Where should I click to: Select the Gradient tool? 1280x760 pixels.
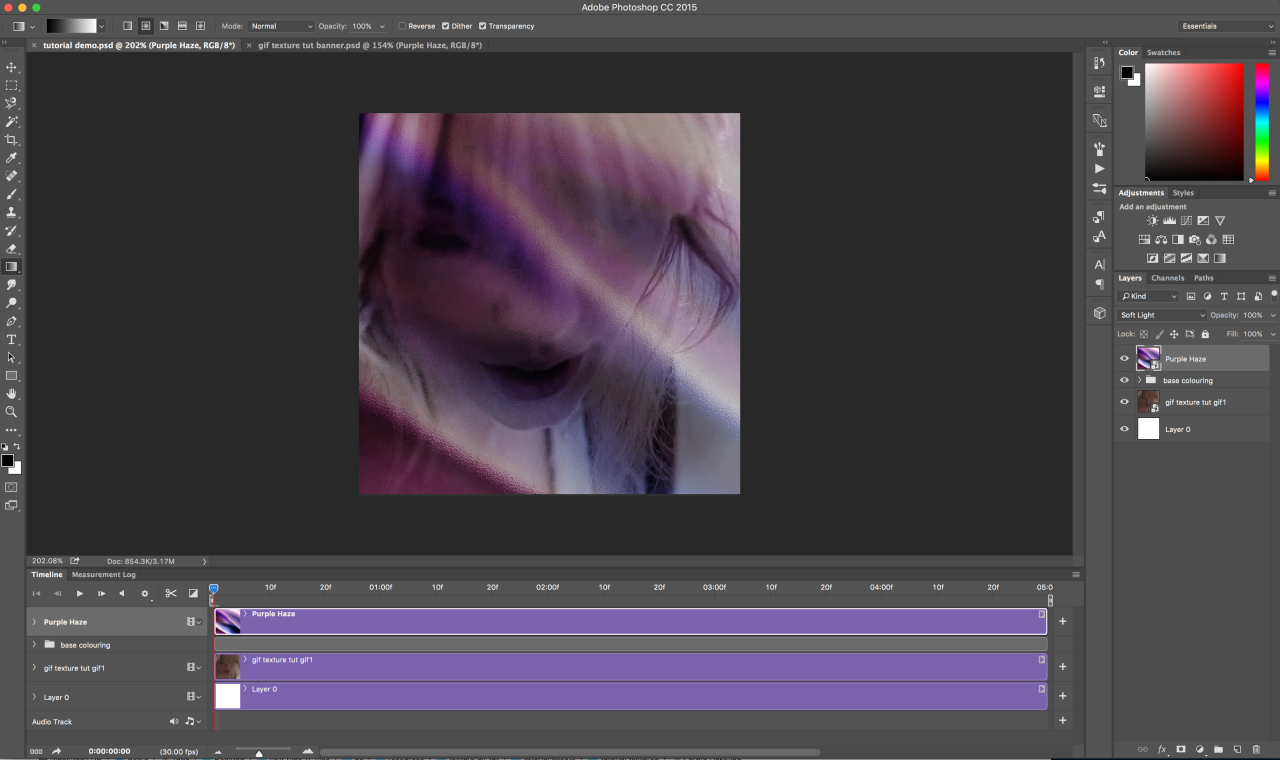[x=12, y=267]
